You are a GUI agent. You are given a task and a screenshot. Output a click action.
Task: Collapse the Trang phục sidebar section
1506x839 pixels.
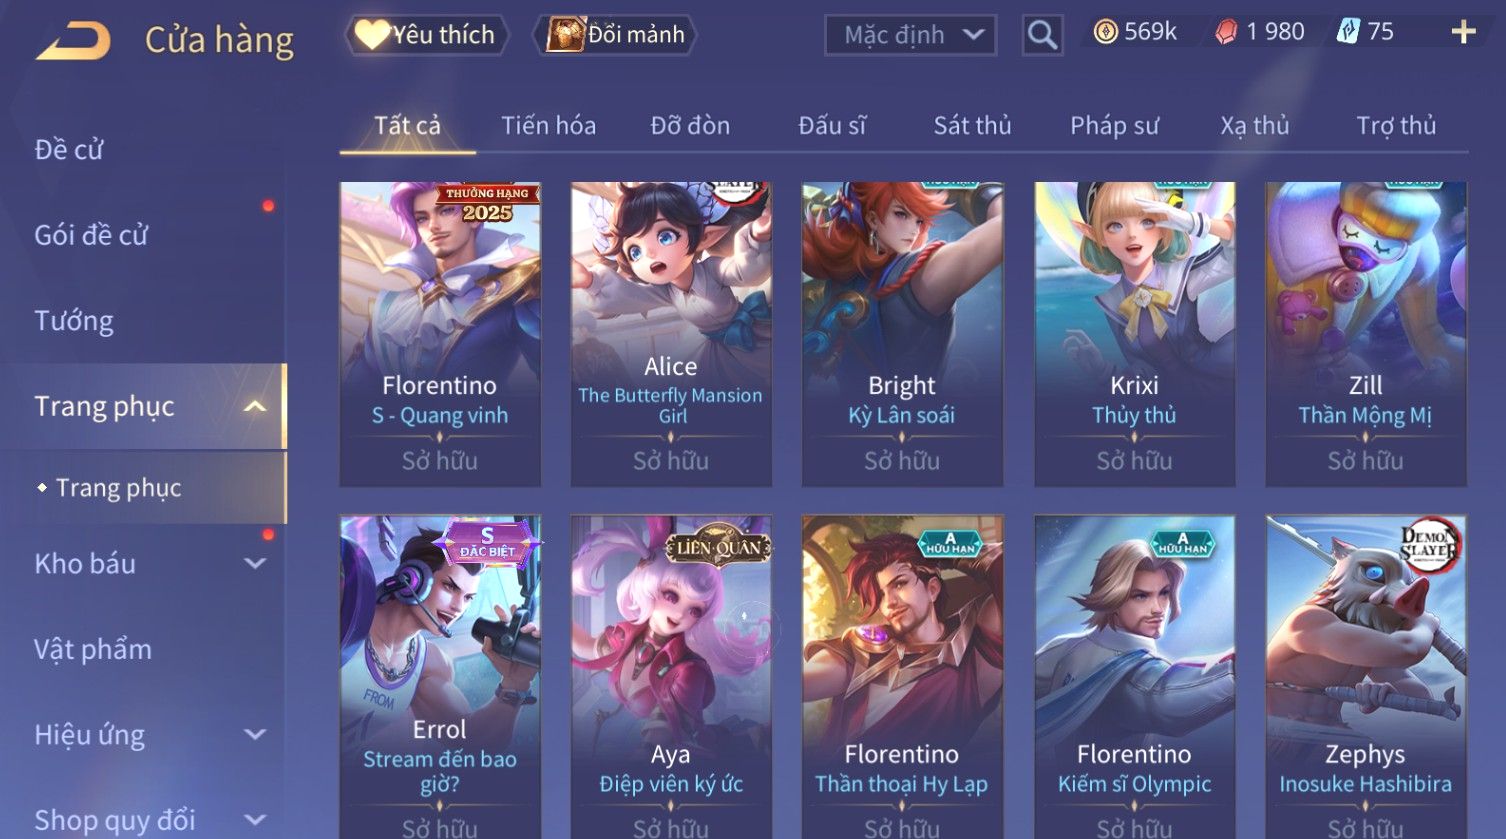(255, 407)
